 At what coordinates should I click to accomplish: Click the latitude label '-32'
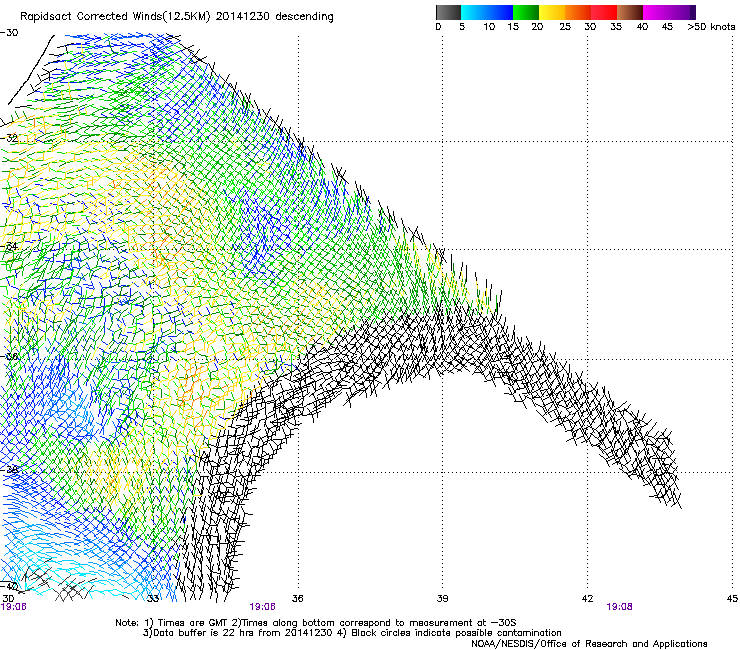(9, 138)
